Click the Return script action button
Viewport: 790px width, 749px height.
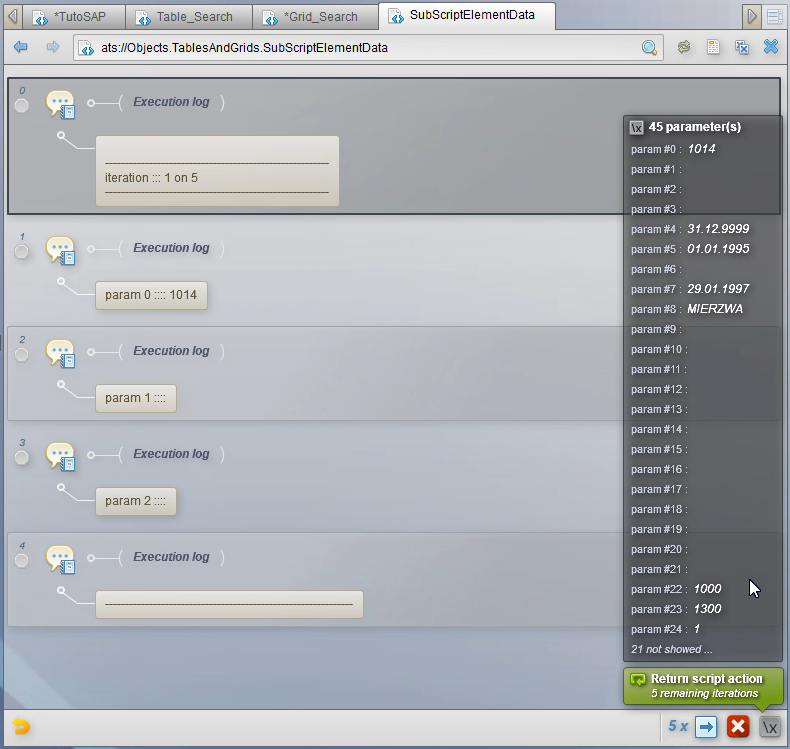pos(703,686)
